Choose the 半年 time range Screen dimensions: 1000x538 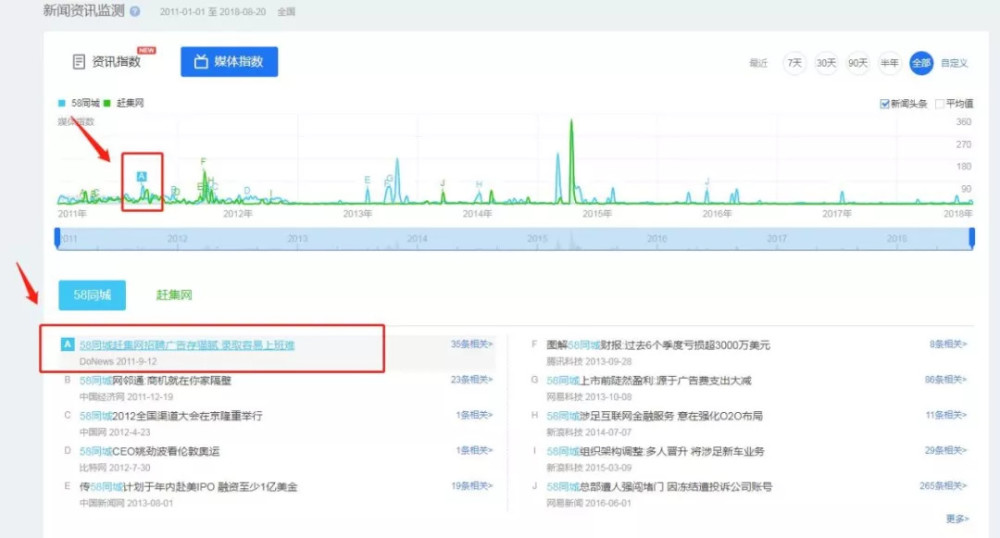pyautogui.click(x=889, y=62)
